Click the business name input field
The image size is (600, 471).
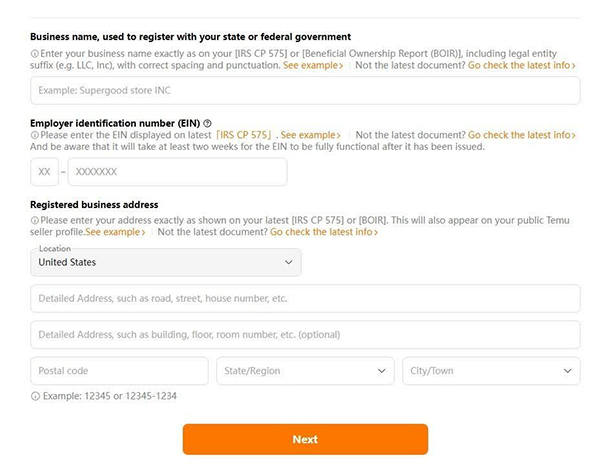[x=305, y=91]
